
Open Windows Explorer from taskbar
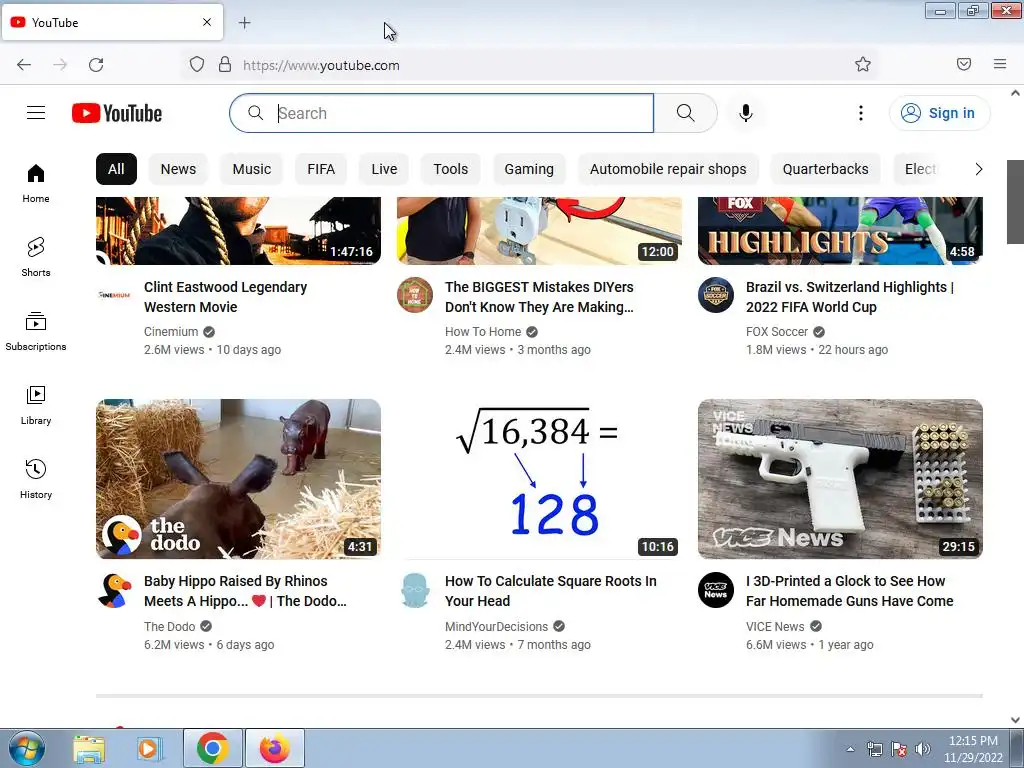(x=89, y=748)
